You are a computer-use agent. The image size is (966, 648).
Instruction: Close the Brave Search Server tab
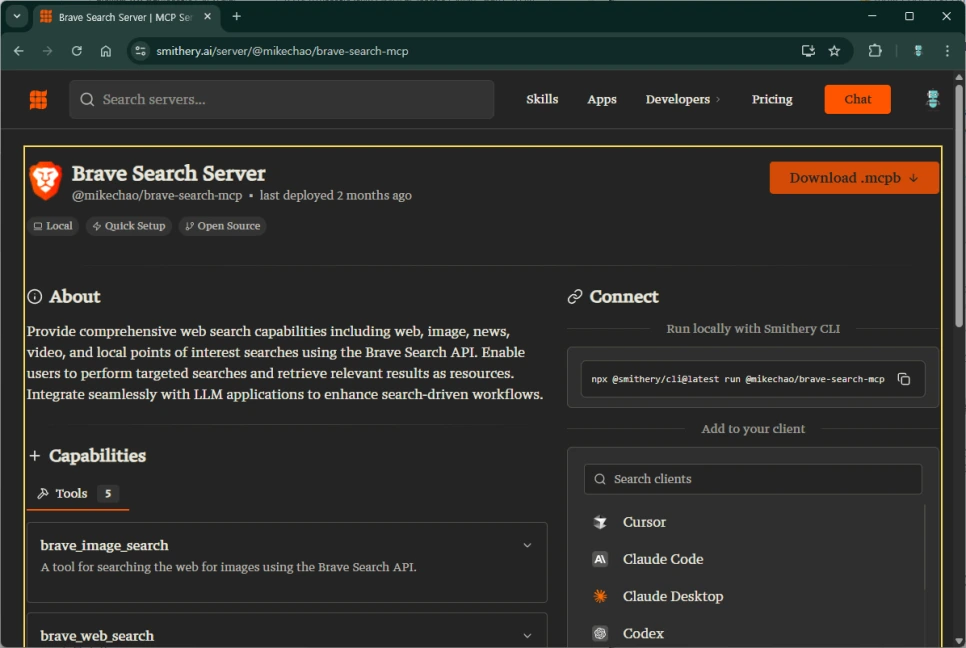[208, 17]
